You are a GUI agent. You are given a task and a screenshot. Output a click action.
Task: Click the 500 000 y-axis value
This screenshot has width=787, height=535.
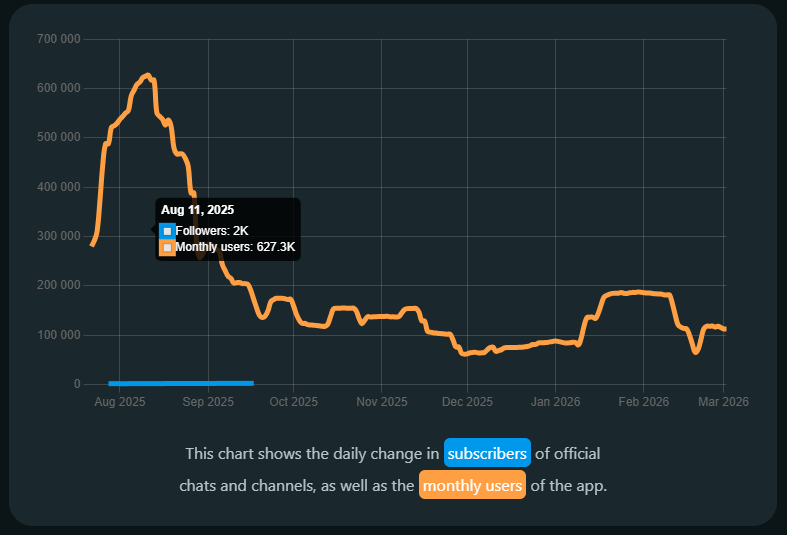(57, 138)
